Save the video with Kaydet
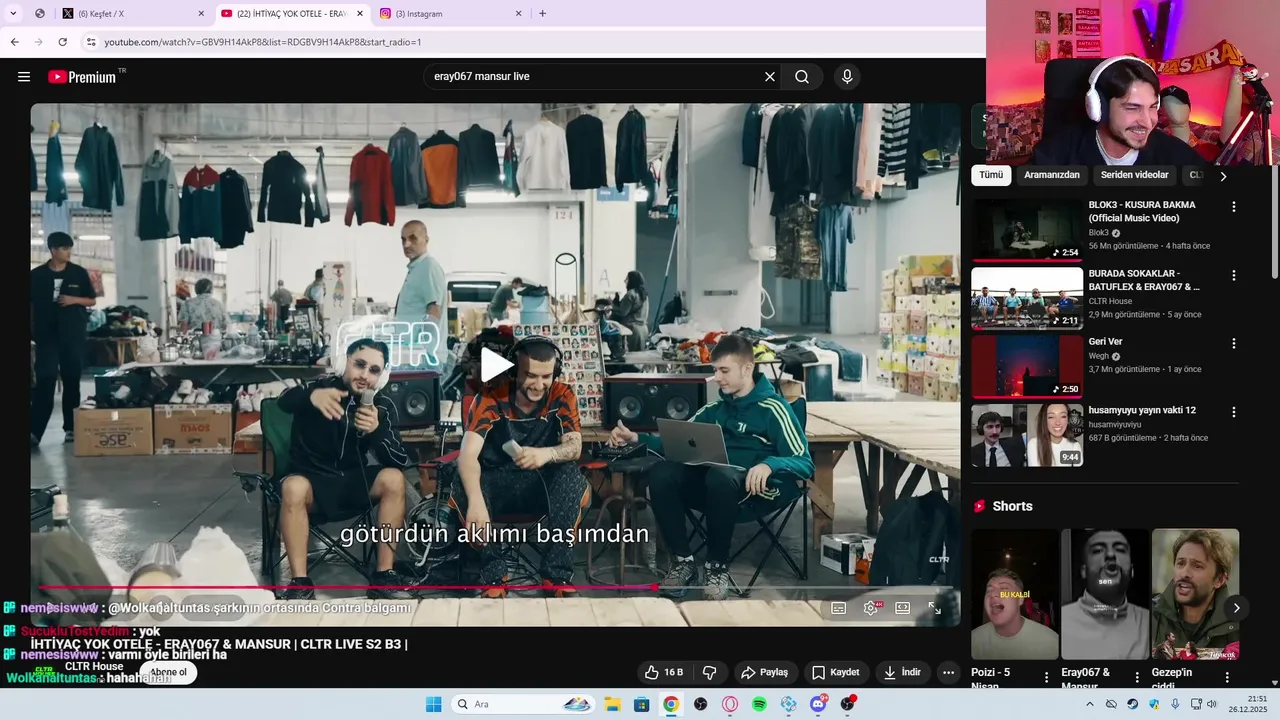 coord(835,672)
